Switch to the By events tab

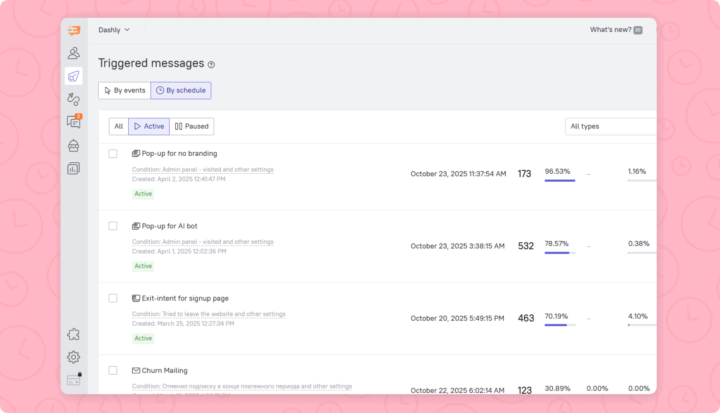pos(124,90)
